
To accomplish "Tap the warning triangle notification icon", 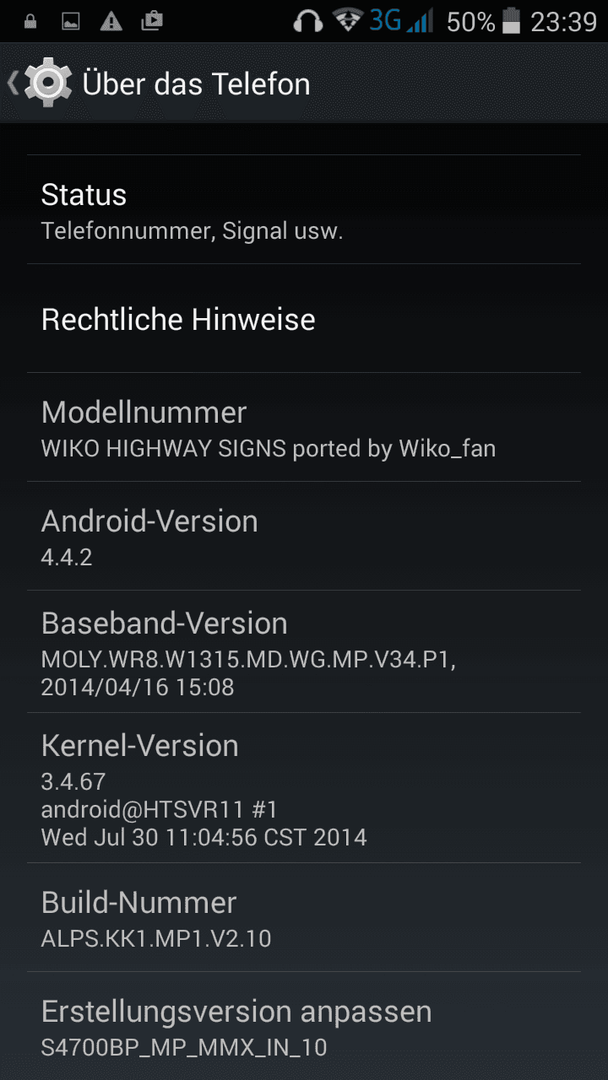I will (110, 22).
